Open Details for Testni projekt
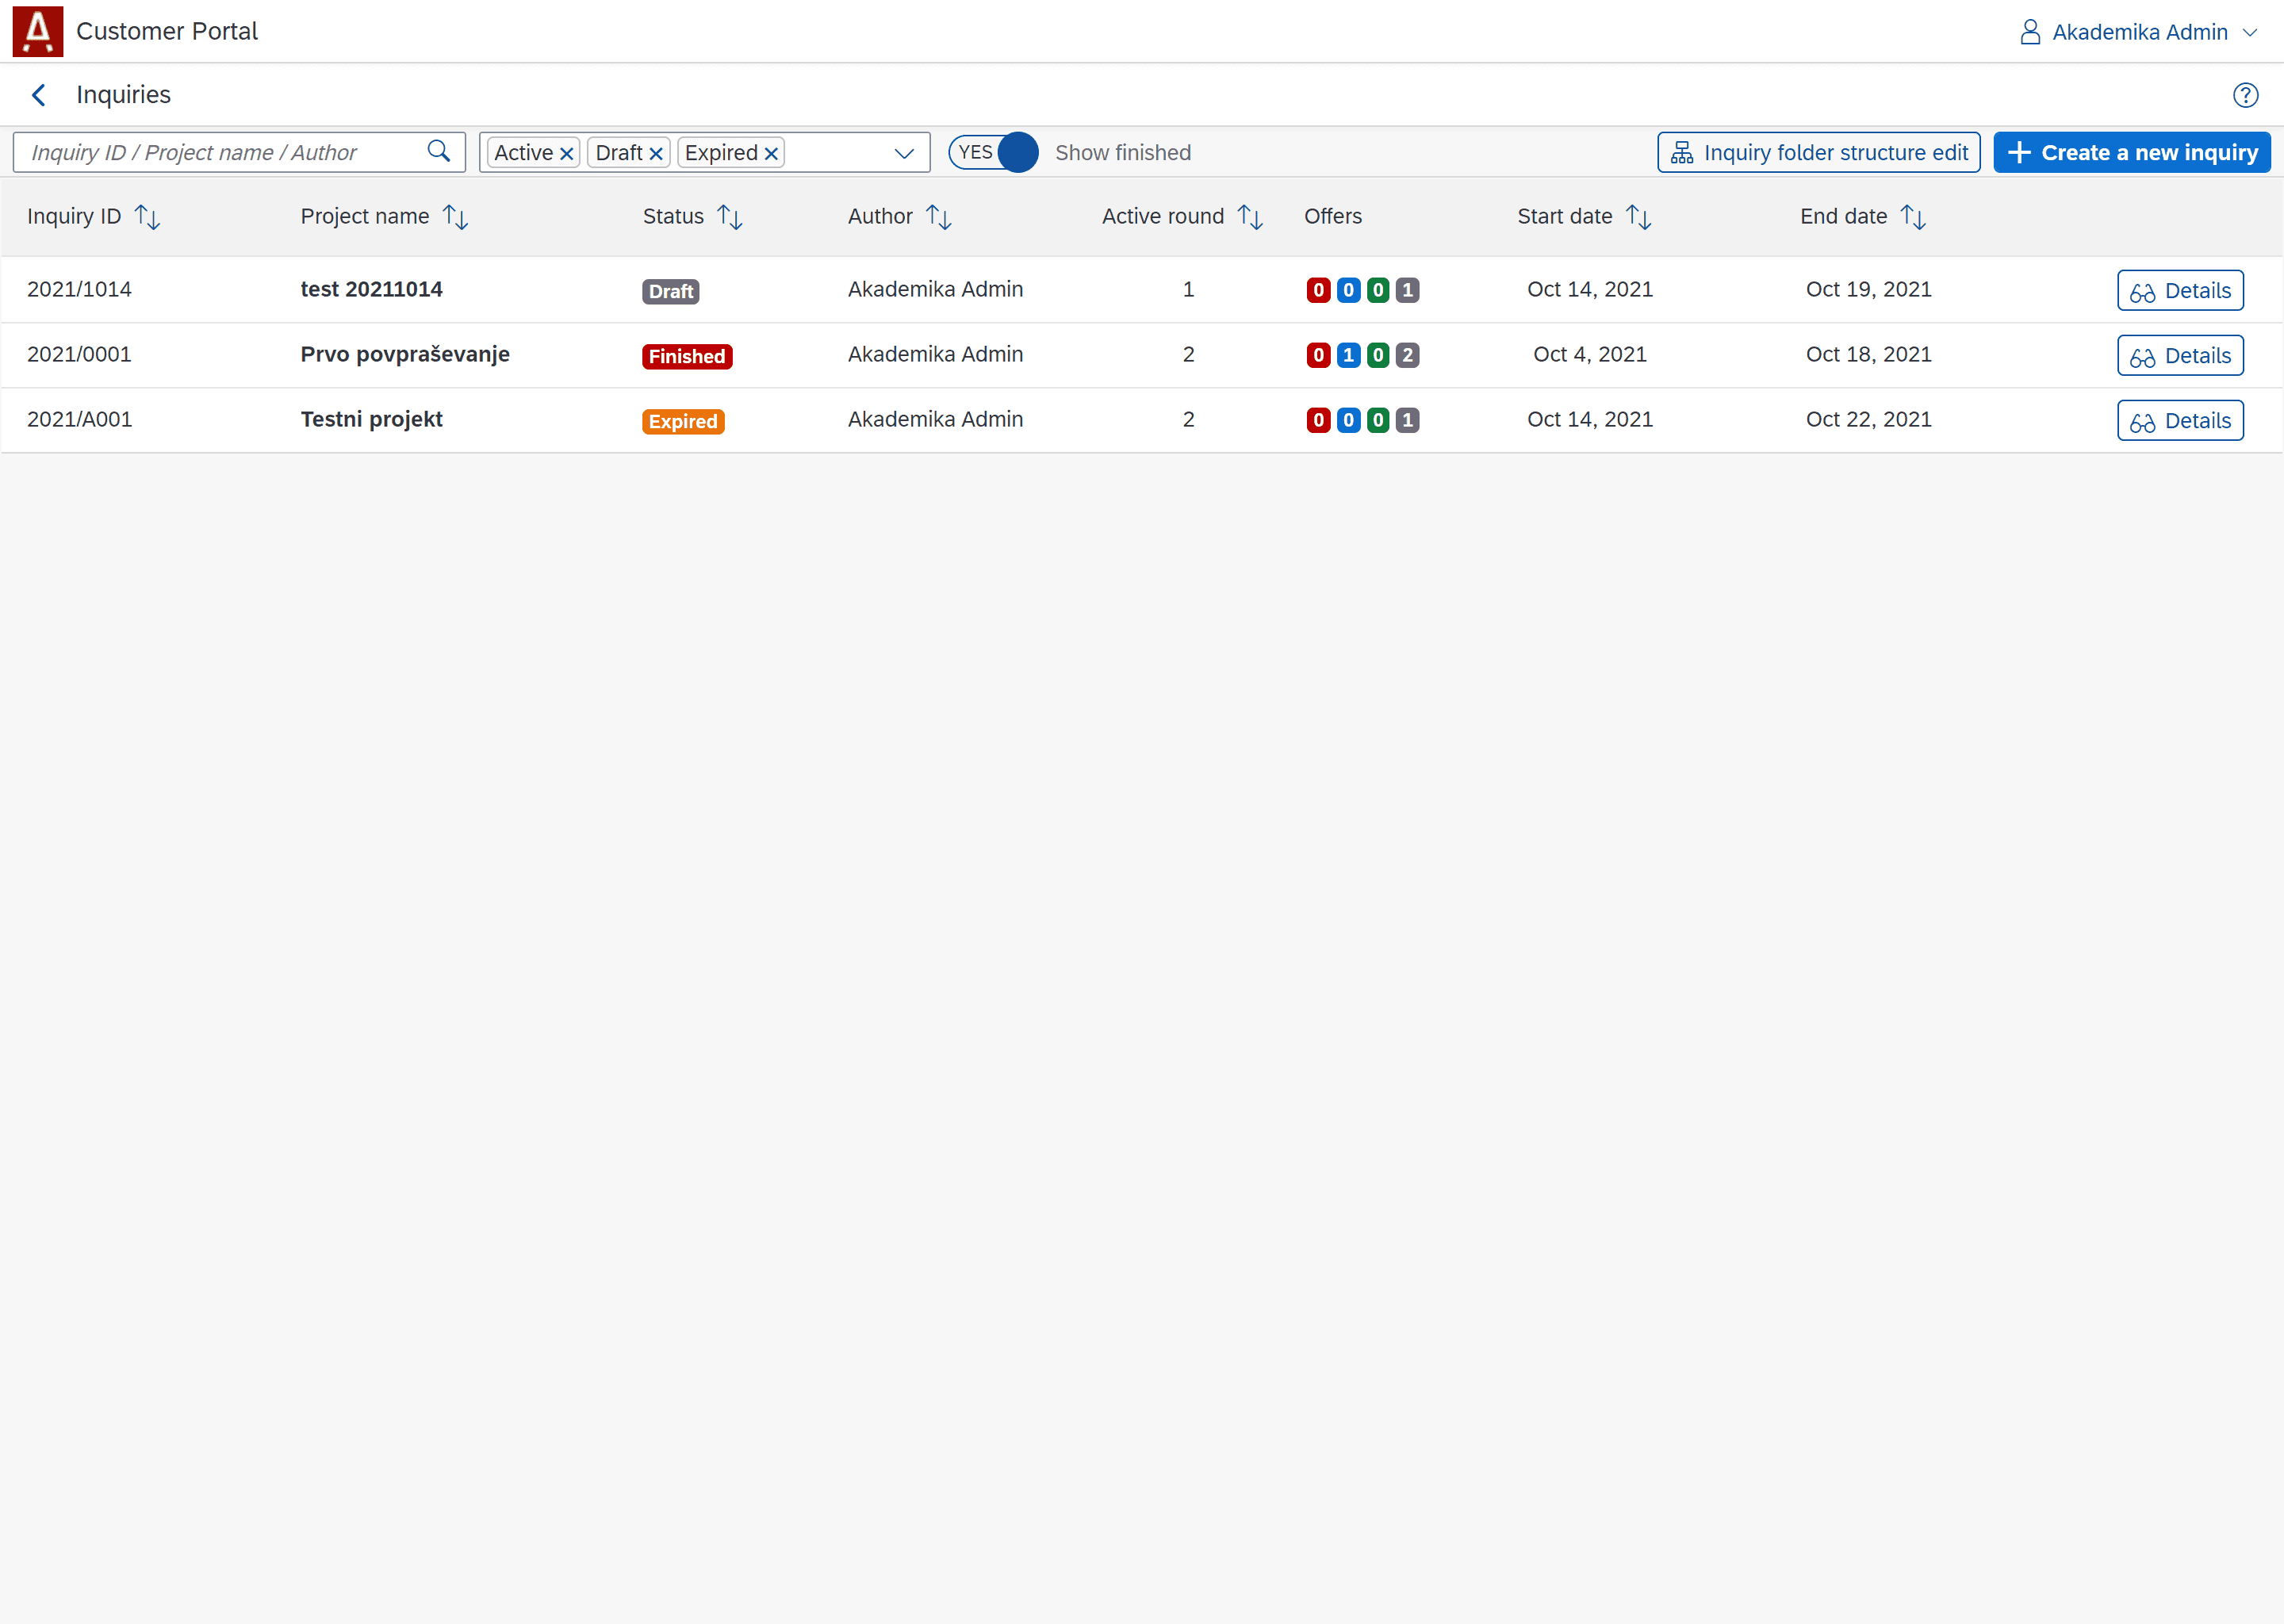The height and width of the screenshot is (1624, 2284). 2179,421
